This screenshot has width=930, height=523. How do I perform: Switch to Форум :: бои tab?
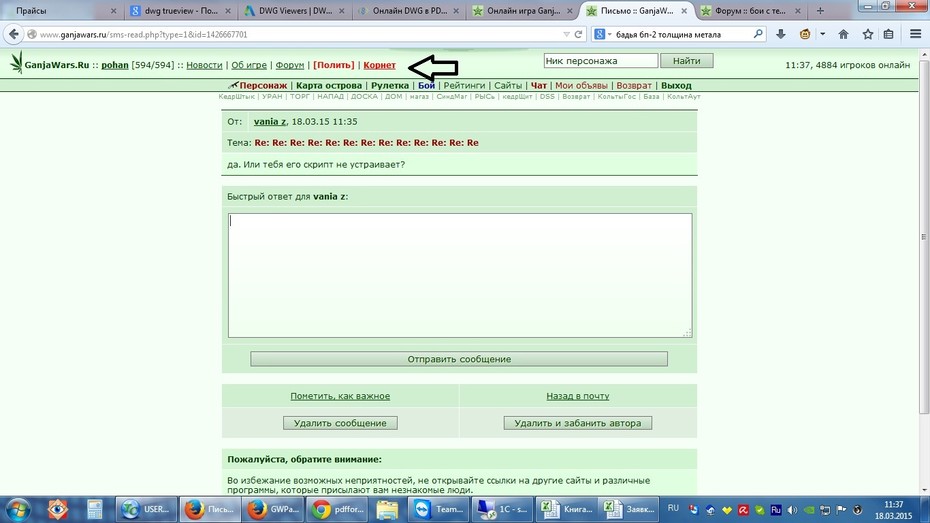coord(751,11)
